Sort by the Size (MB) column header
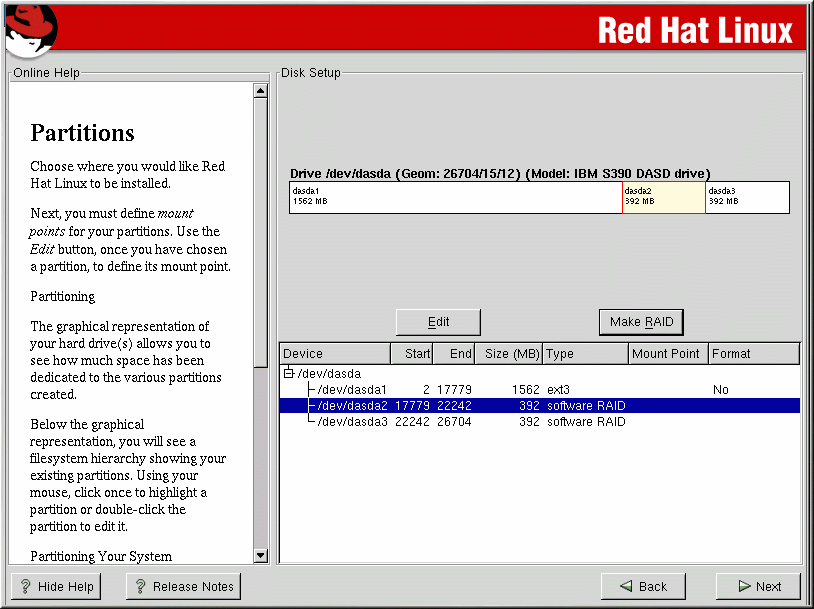This screenshot has height=609, width=814. (510, 354)
